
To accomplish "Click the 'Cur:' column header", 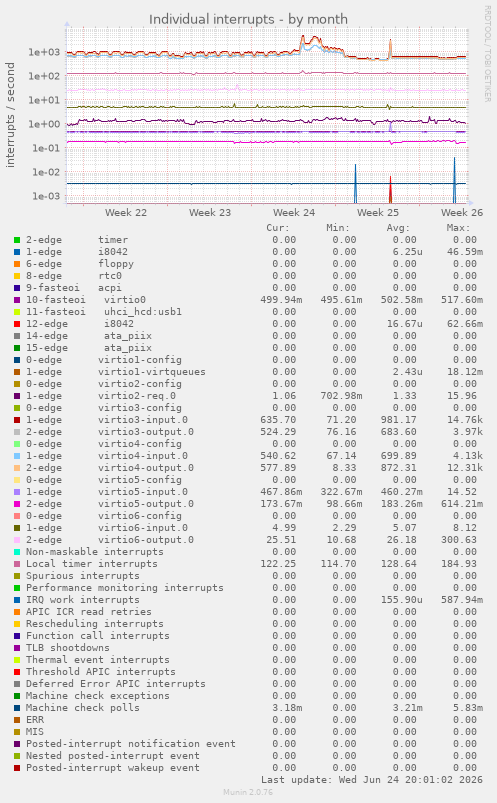I will (278, 228).
